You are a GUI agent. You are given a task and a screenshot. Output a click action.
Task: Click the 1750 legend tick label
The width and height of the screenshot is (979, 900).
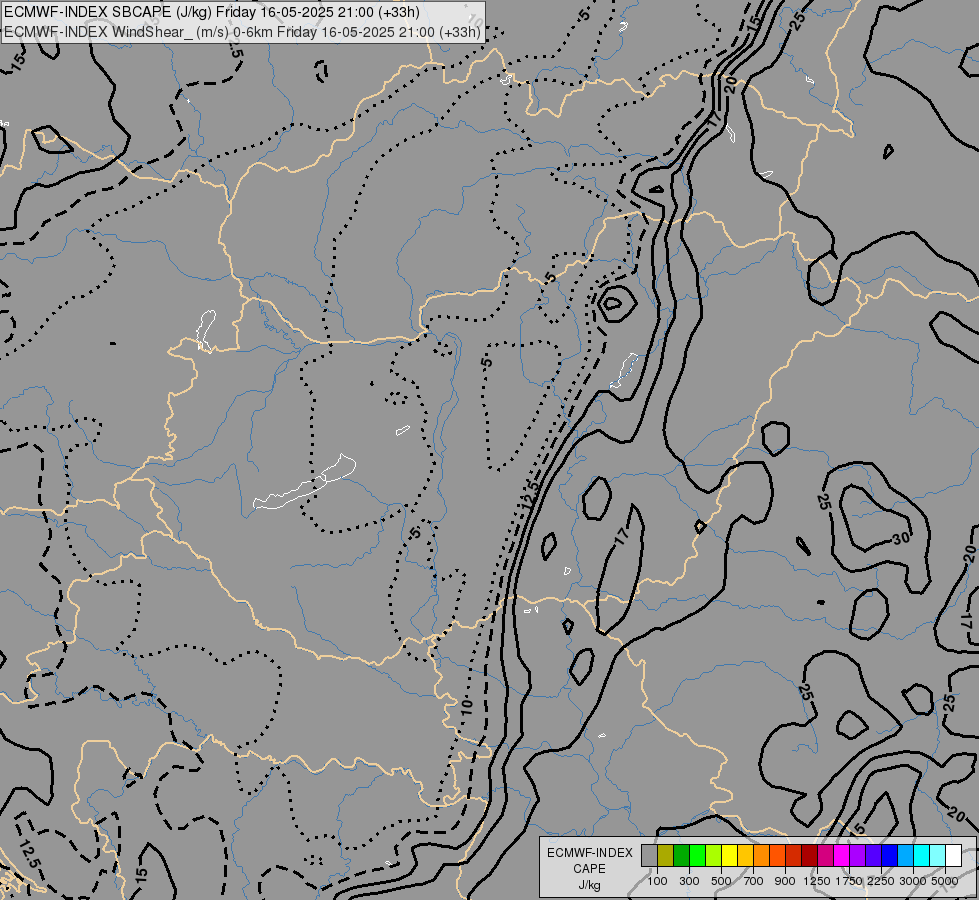pos(849,881)
